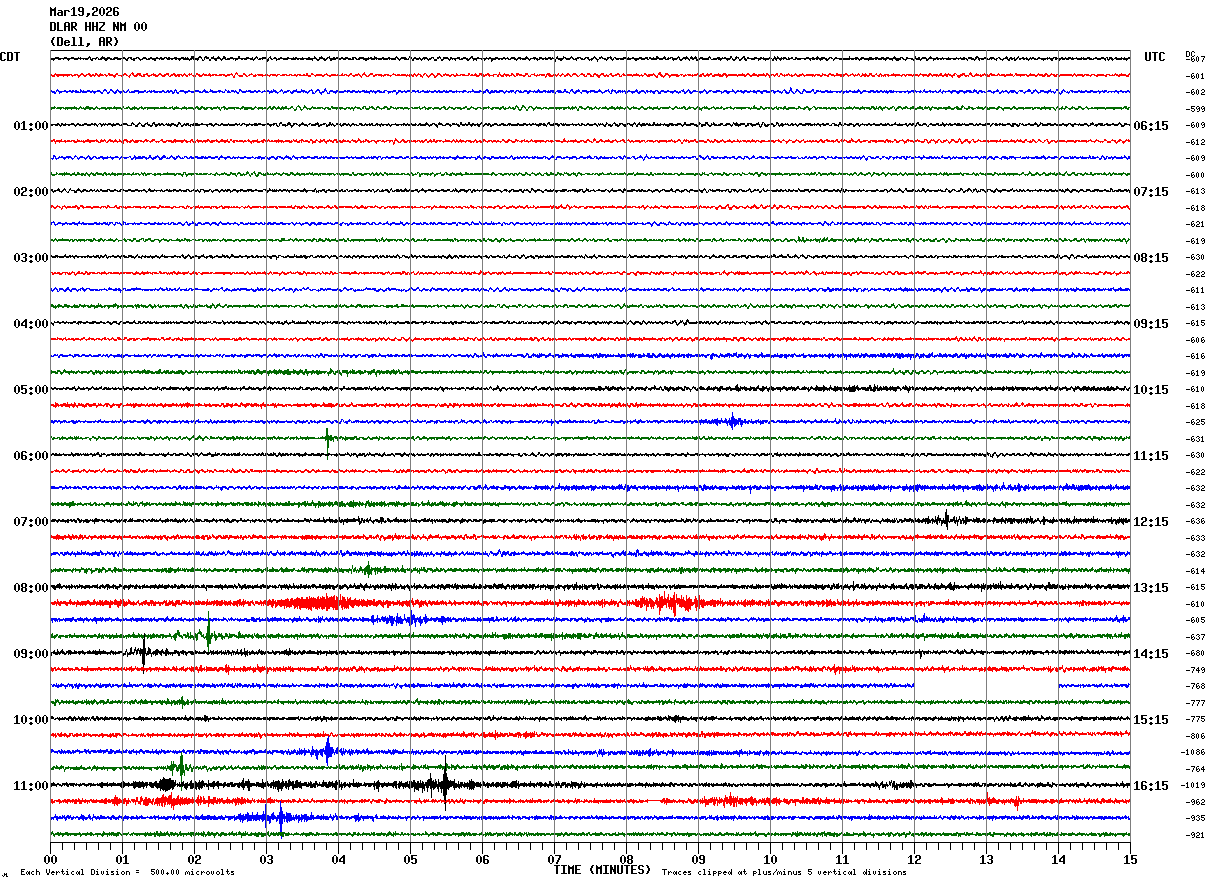Click the Each Vertical Division scale note
Viewport: 1210px width, 886px height.
coord(127,872)
